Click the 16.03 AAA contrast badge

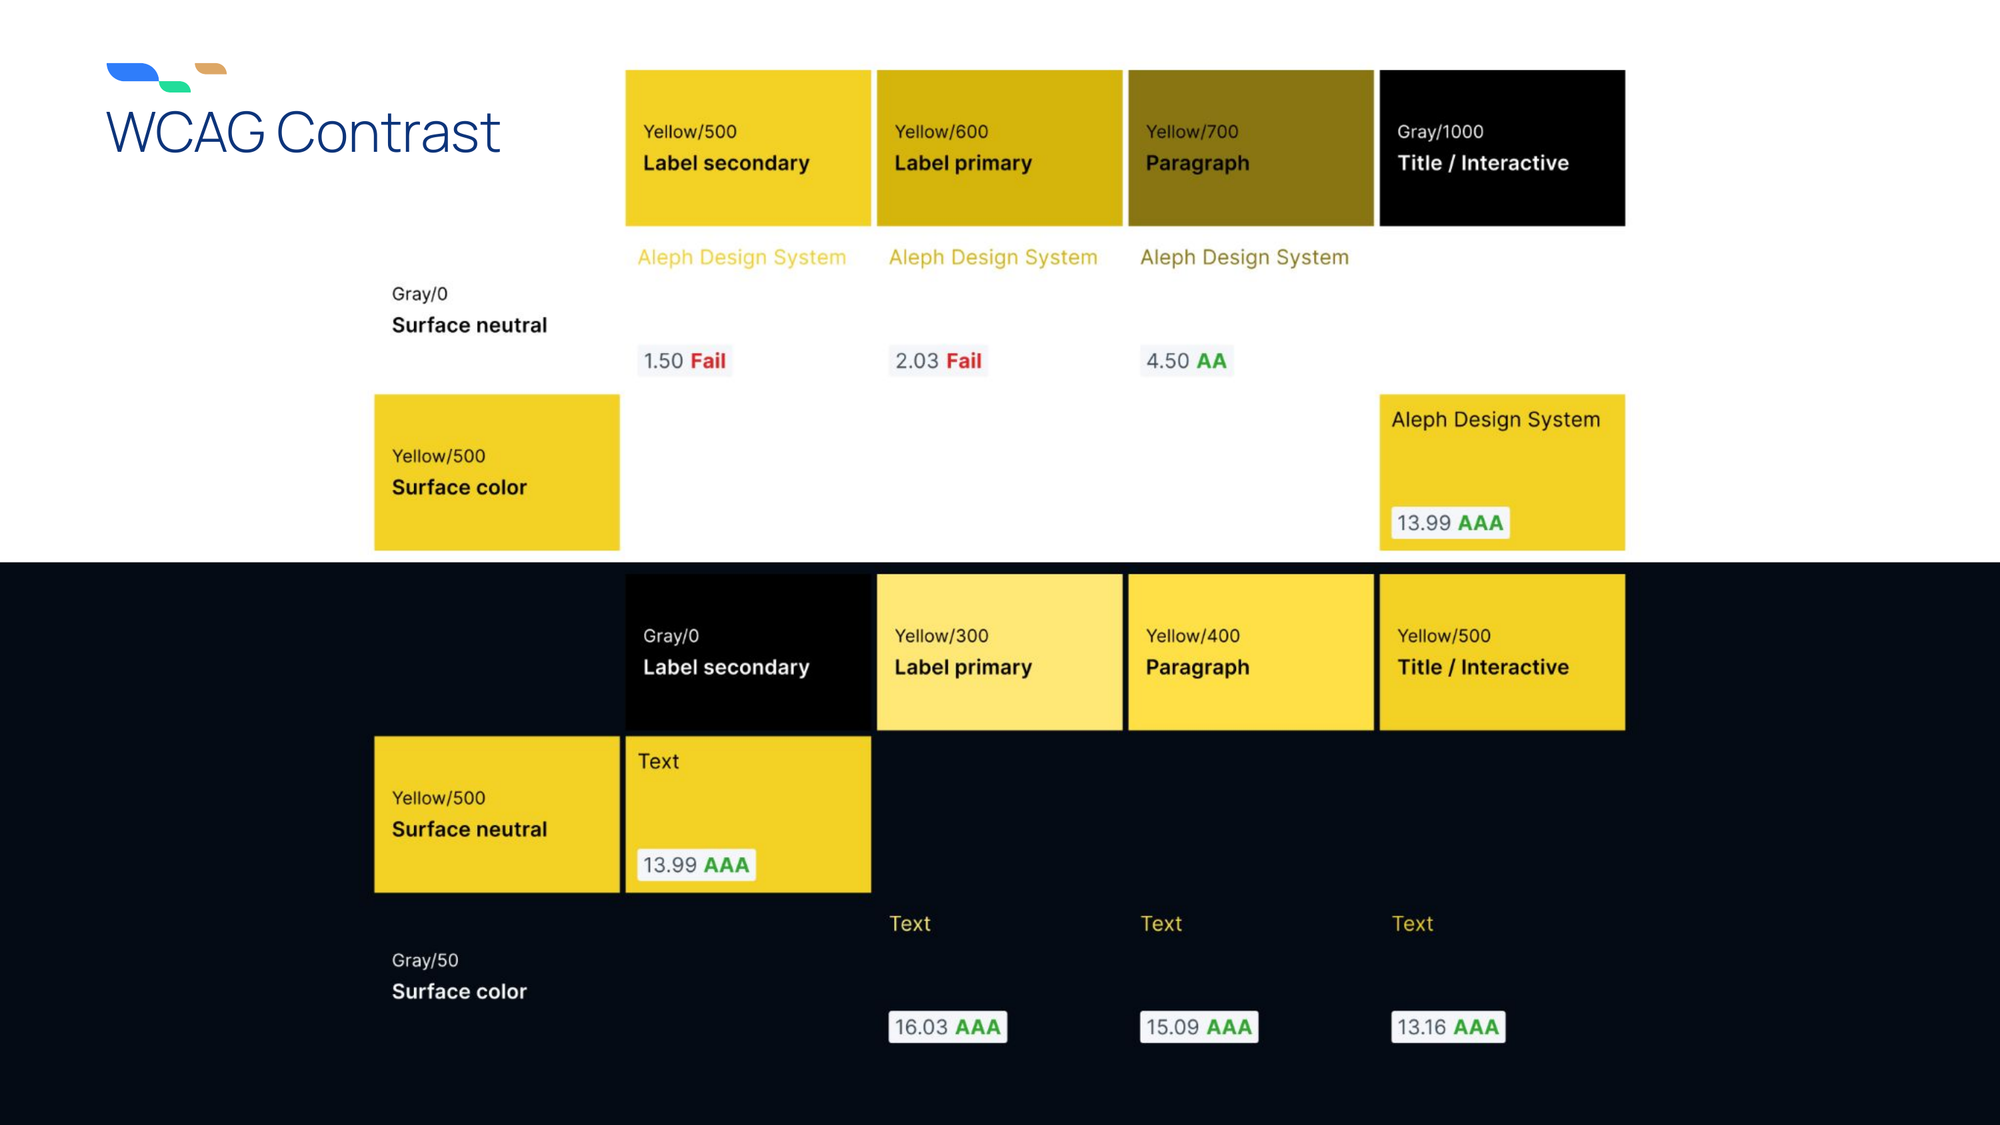[x=947, y=1027]
